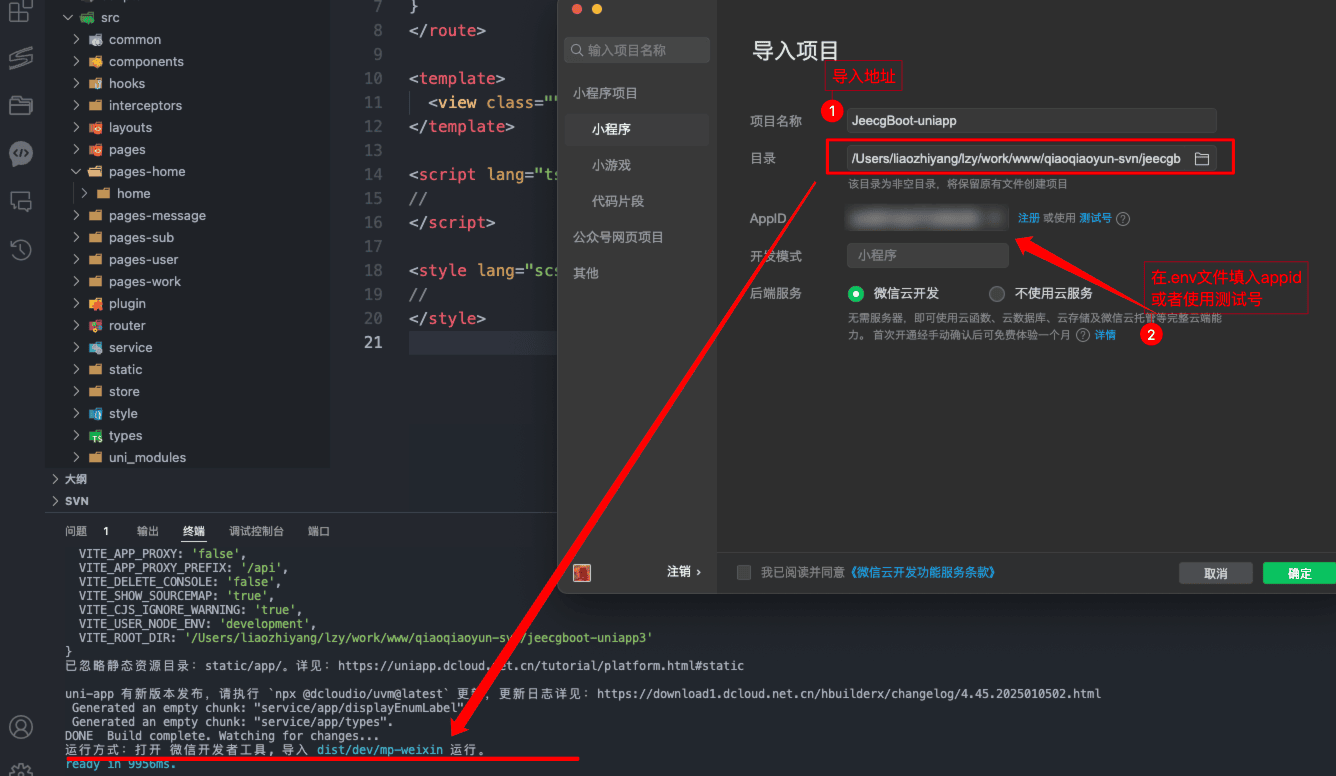Click the src folder icon
Screen dimensions: 1336x776
87,18
